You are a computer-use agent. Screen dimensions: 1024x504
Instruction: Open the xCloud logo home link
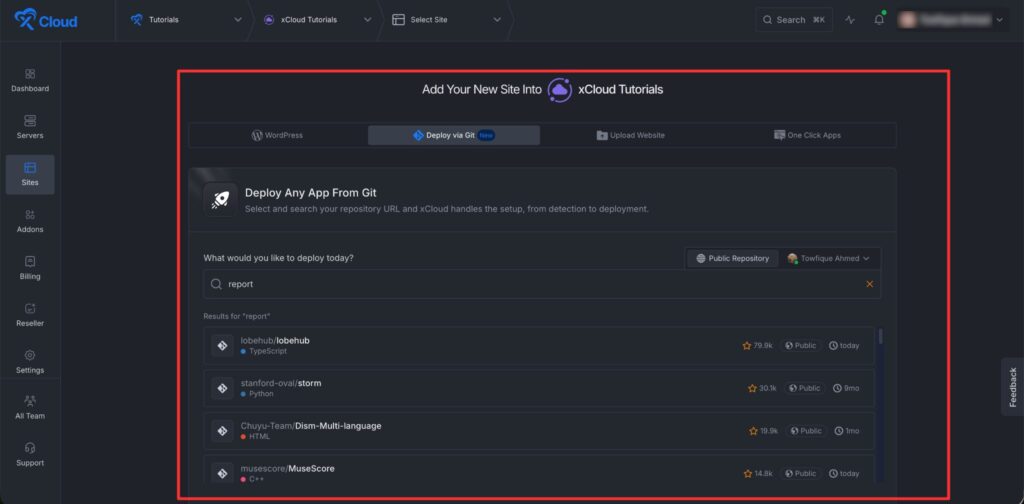pyautogui.click(x=46, y=20)
